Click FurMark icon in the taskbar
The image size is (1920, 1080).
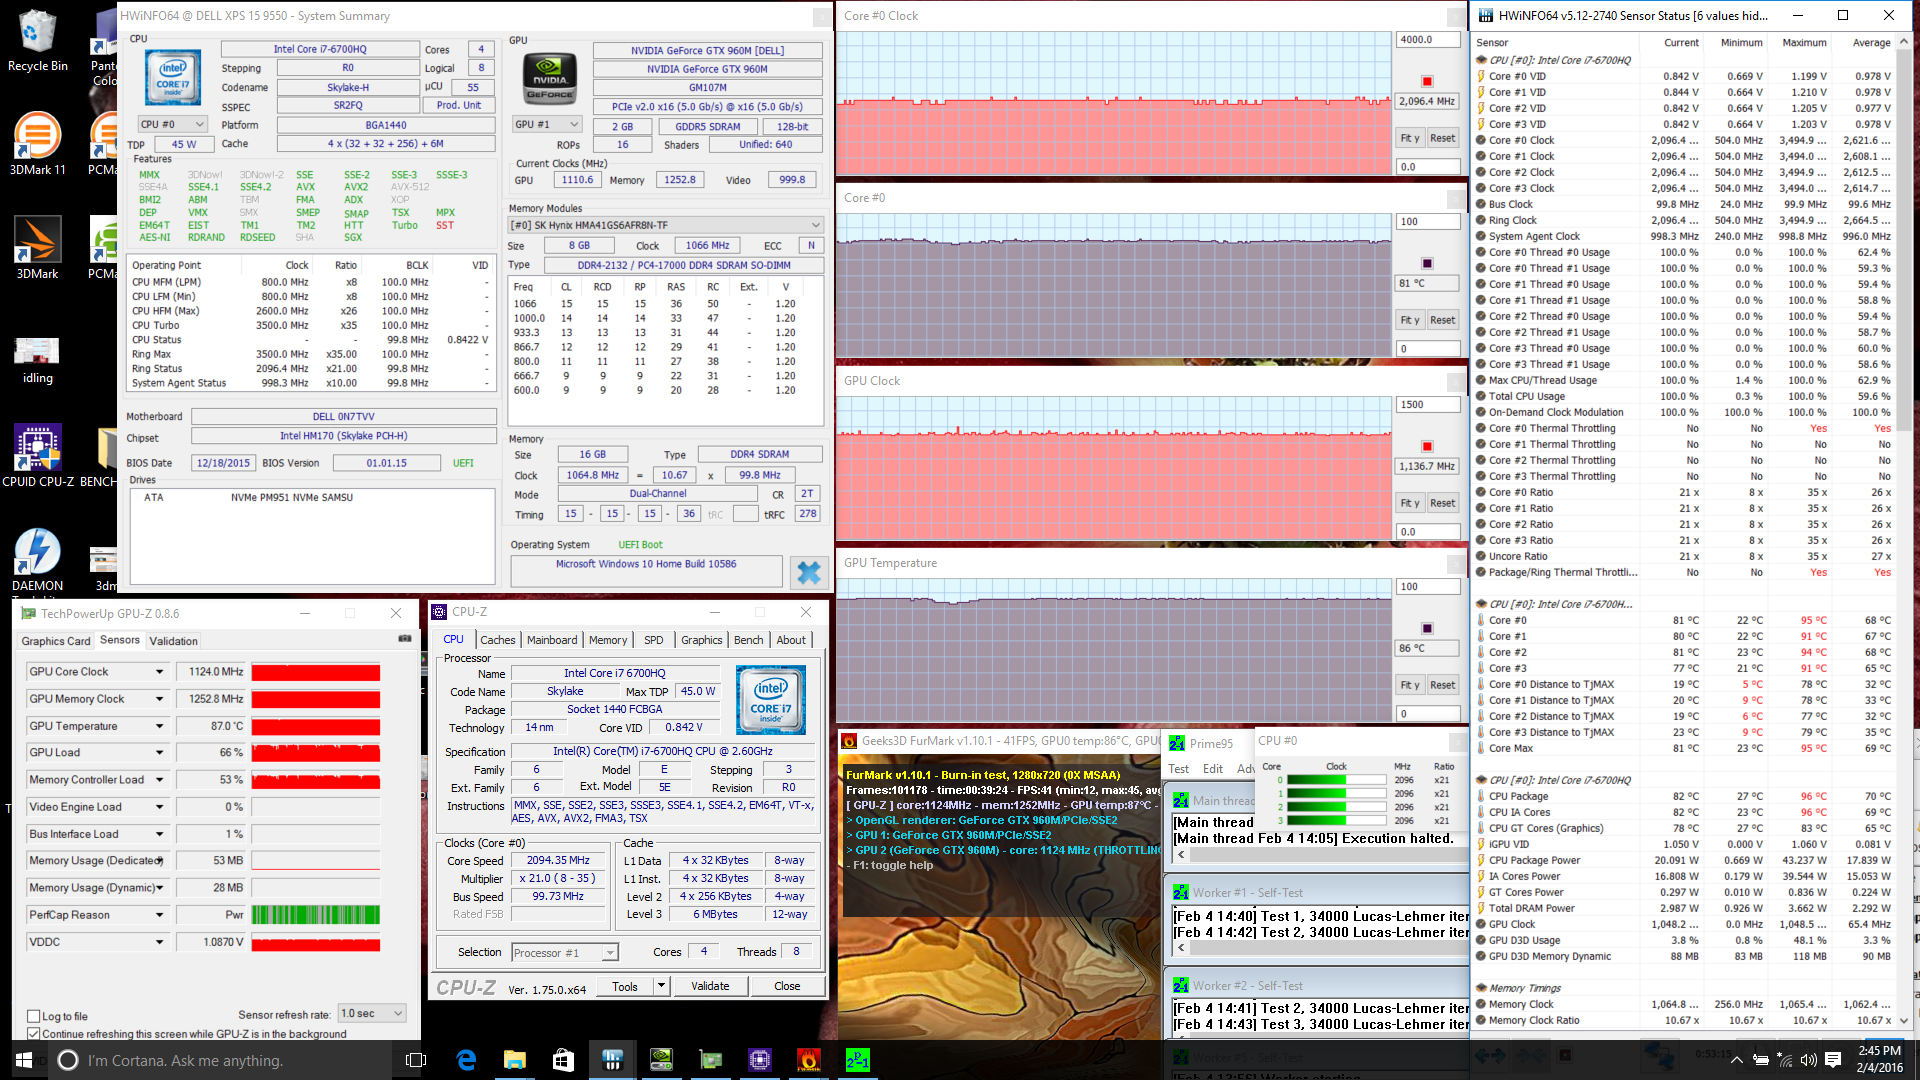point(809,1060)
